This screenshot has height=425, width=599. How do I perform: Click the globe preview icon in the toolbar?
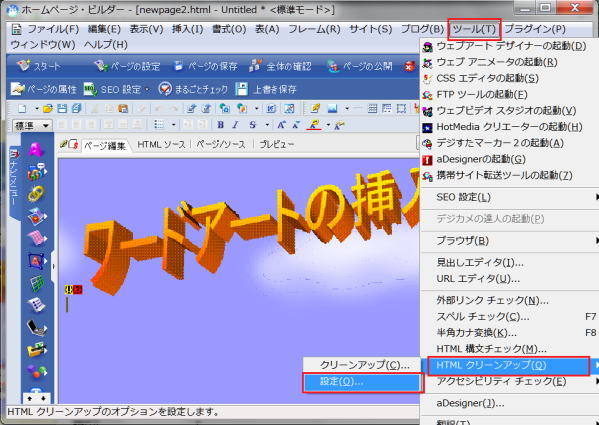click(224, 109)
